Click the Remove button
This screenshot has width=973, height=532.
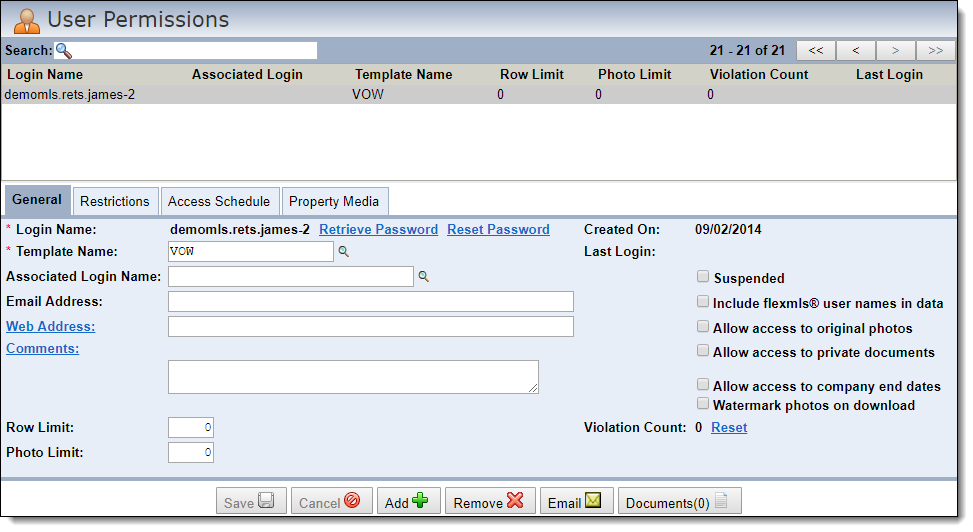coord(490,501)
